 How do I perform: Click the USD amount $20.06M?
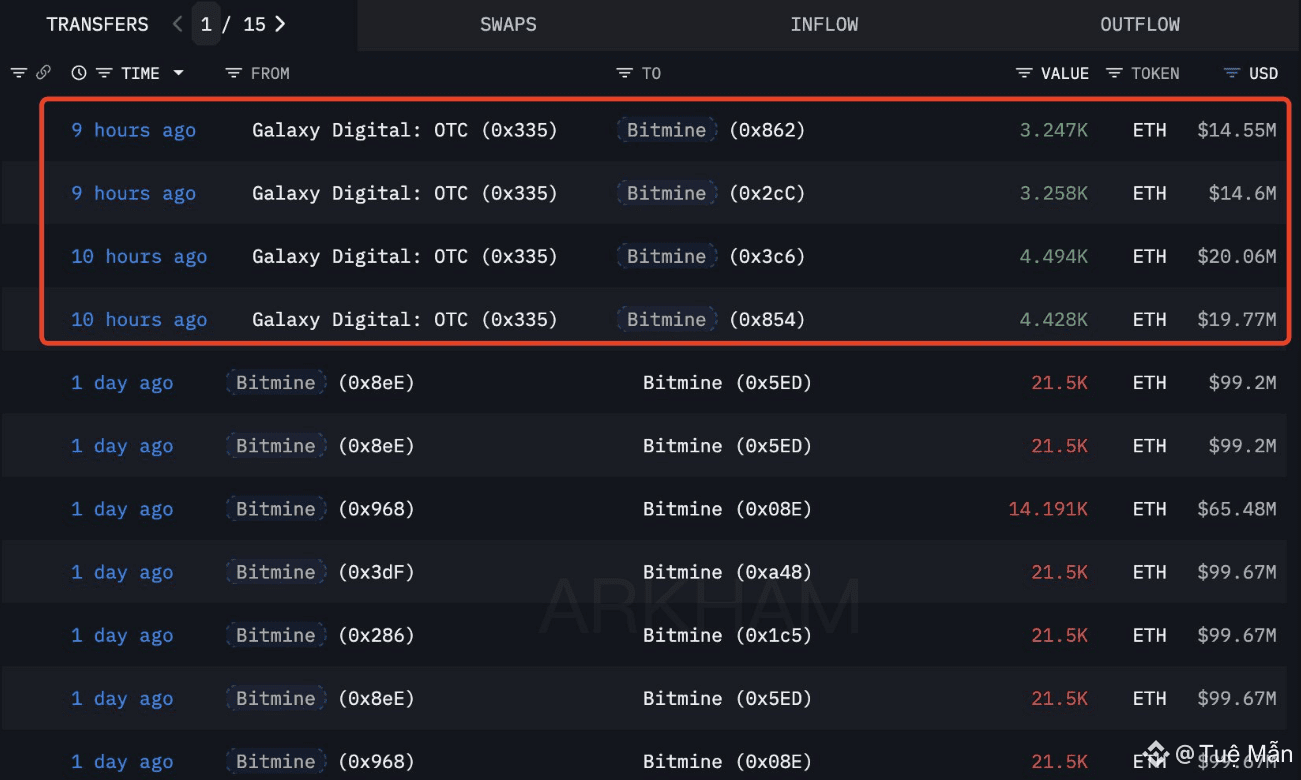tap(1236, 256)
